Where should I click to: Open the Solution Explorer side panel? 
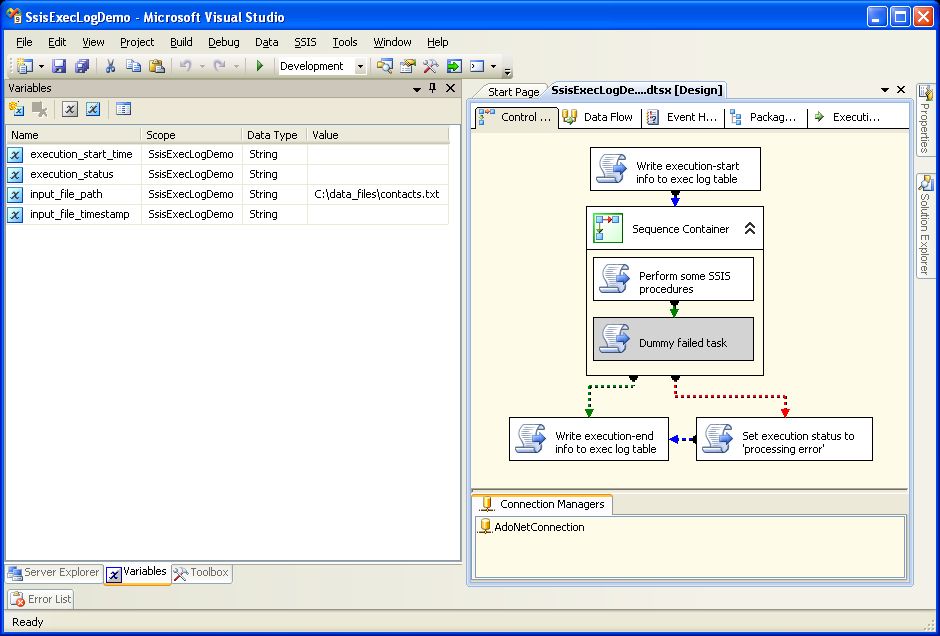click(925, 227)
